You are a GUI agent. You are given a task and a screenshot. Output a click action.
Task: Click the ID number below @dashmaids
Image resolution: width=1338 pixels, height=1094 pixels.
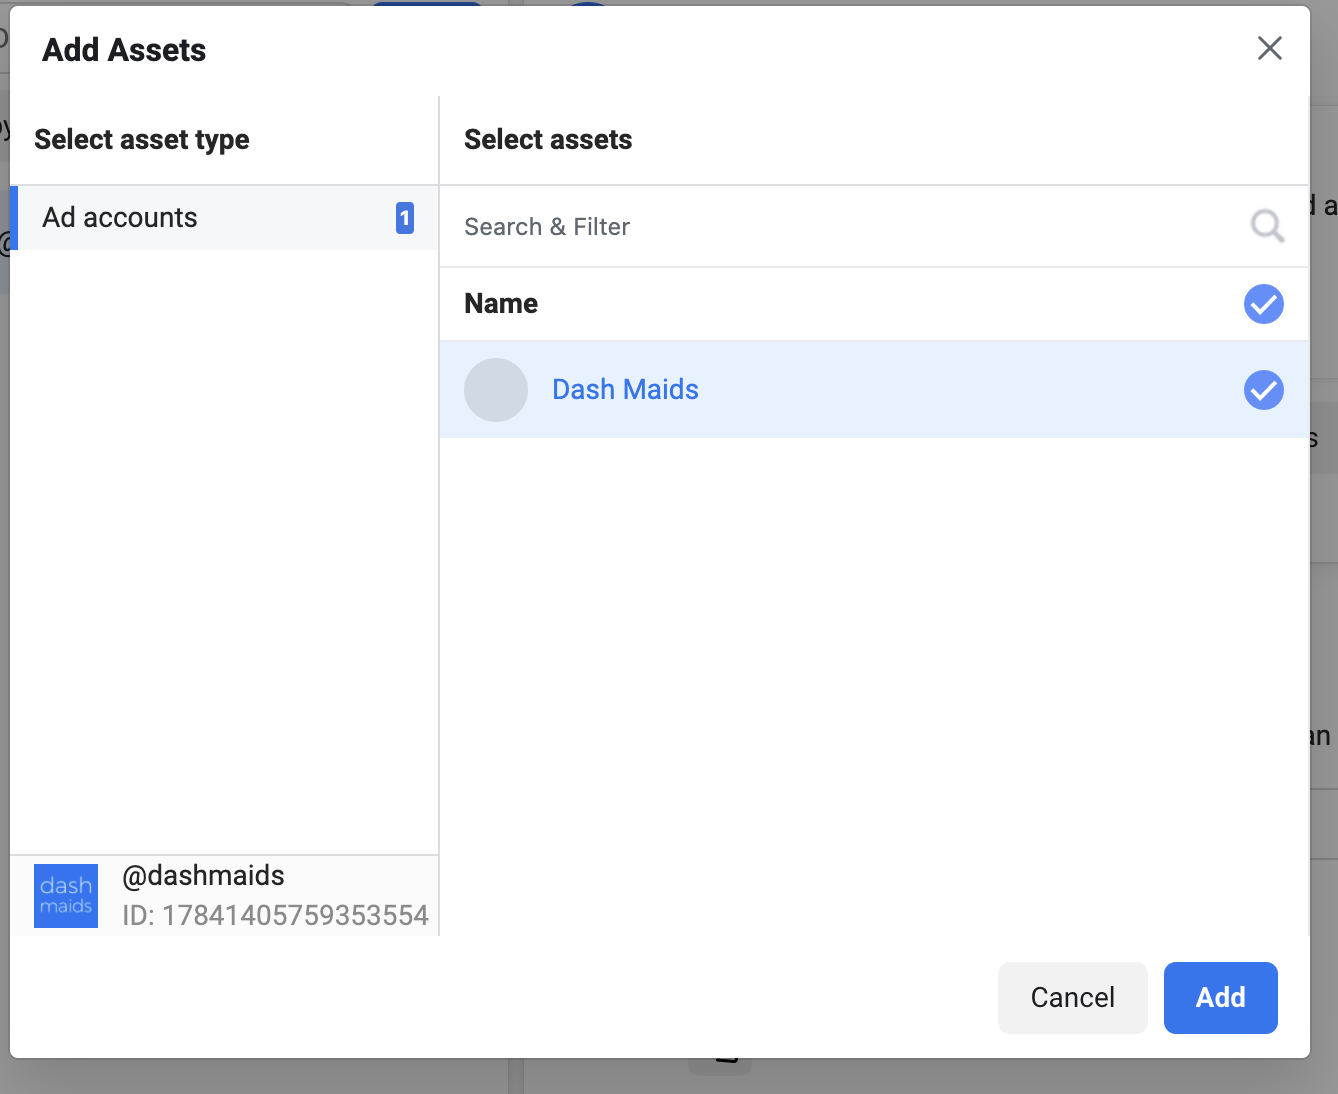tap(275, 916)
